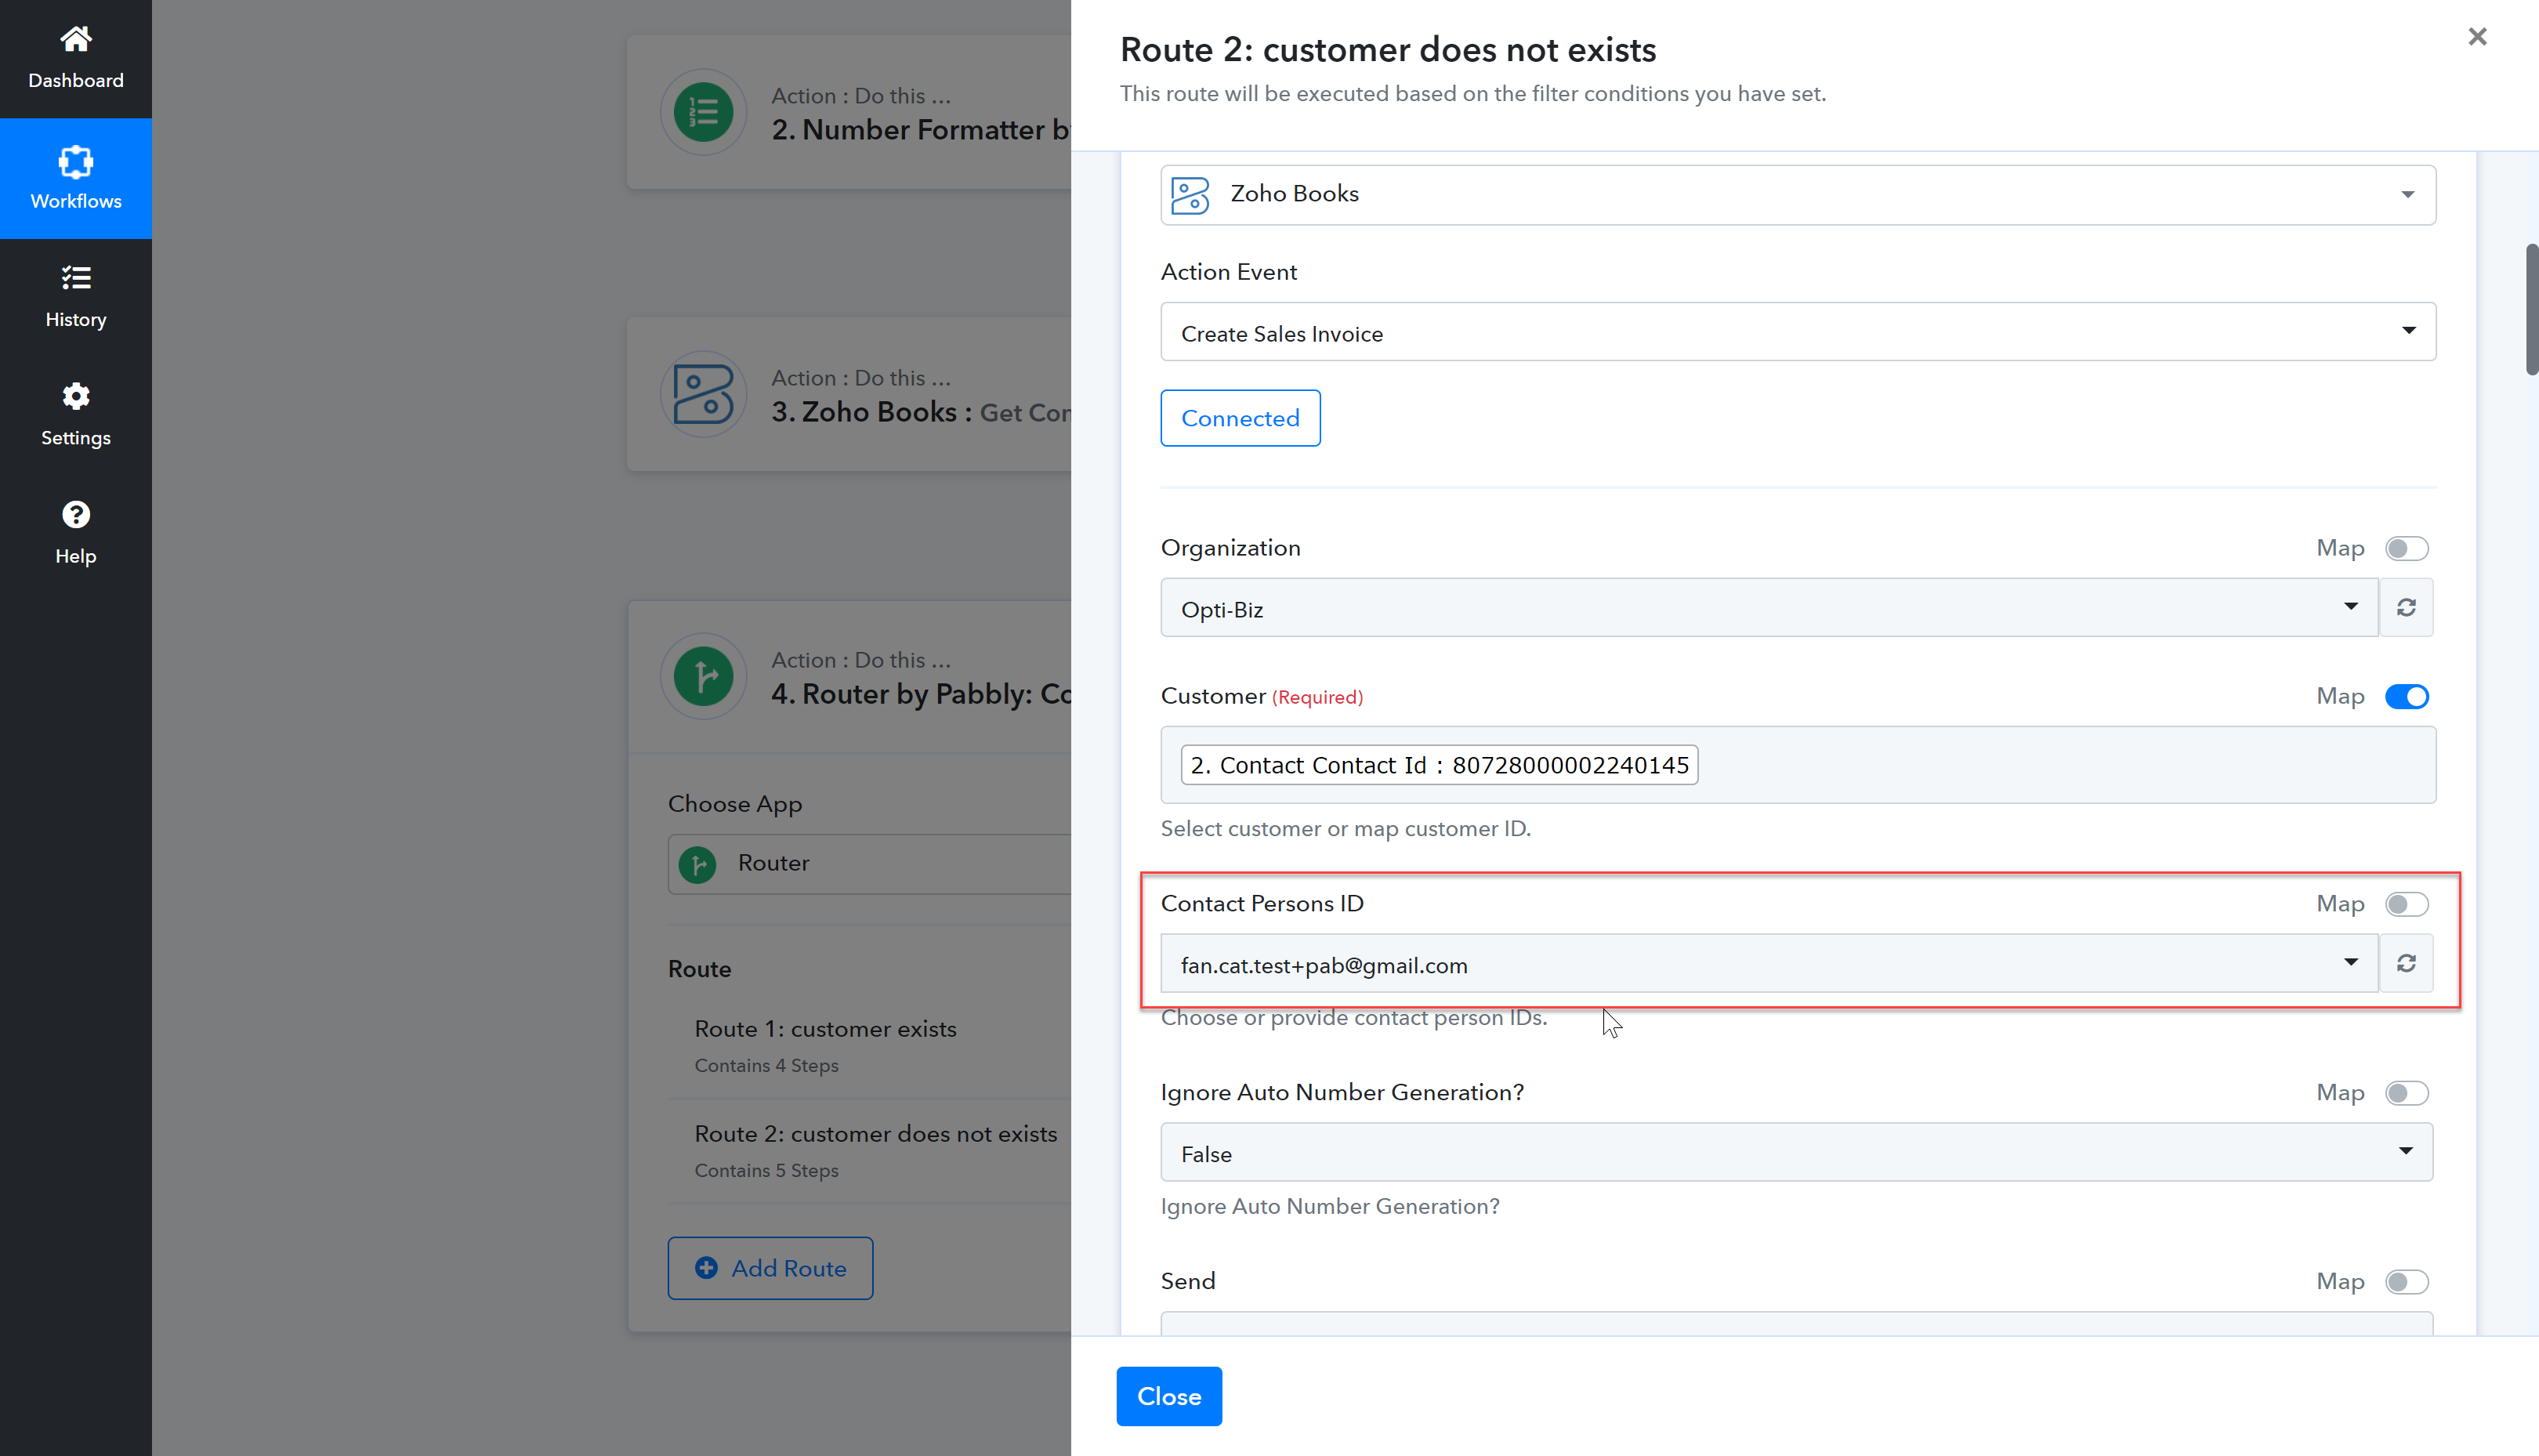Viewport: 2539px width, 1456px height.
Task: Click the mapped Contact Id tag
Action: point(1439,765)
